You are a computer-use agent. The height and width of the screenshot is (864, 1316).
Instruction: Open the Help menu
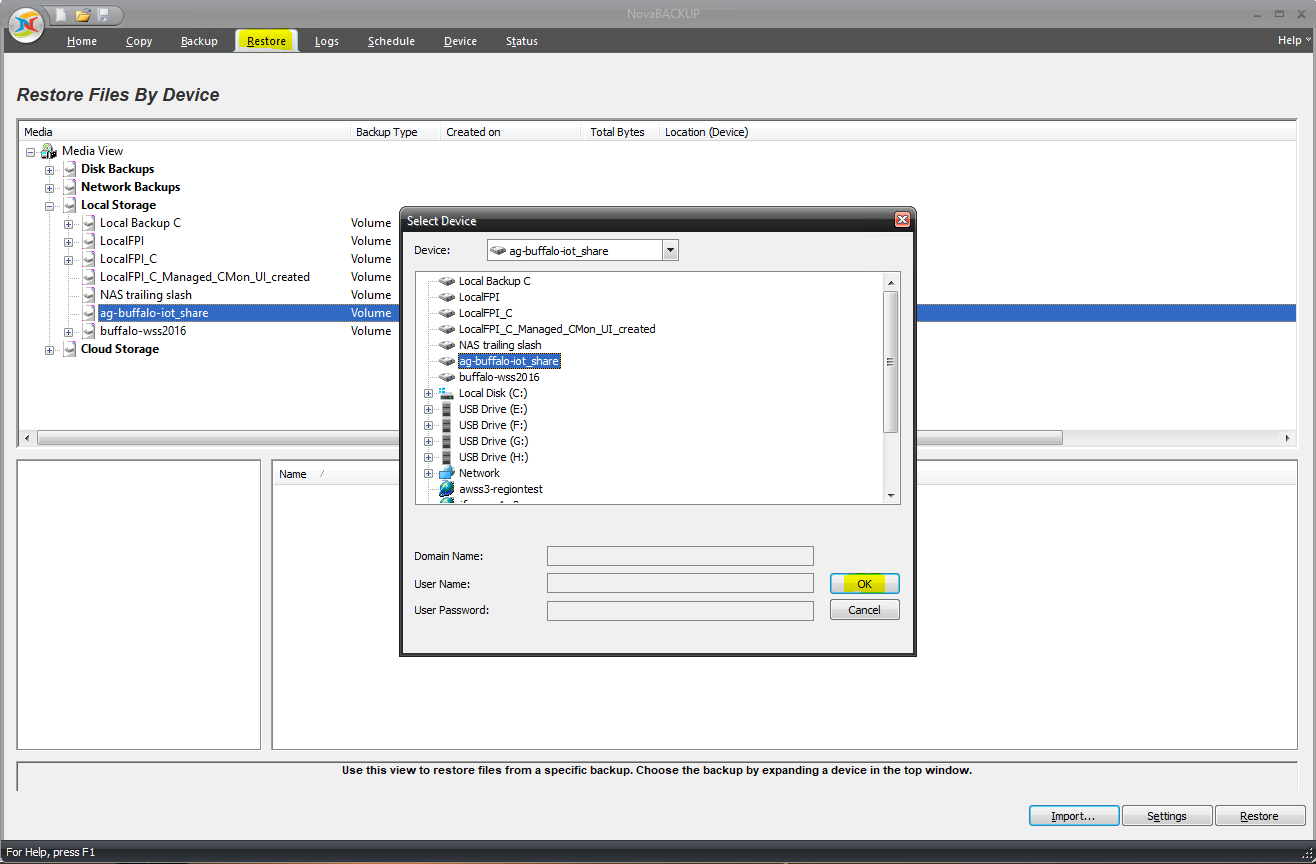1292,40
